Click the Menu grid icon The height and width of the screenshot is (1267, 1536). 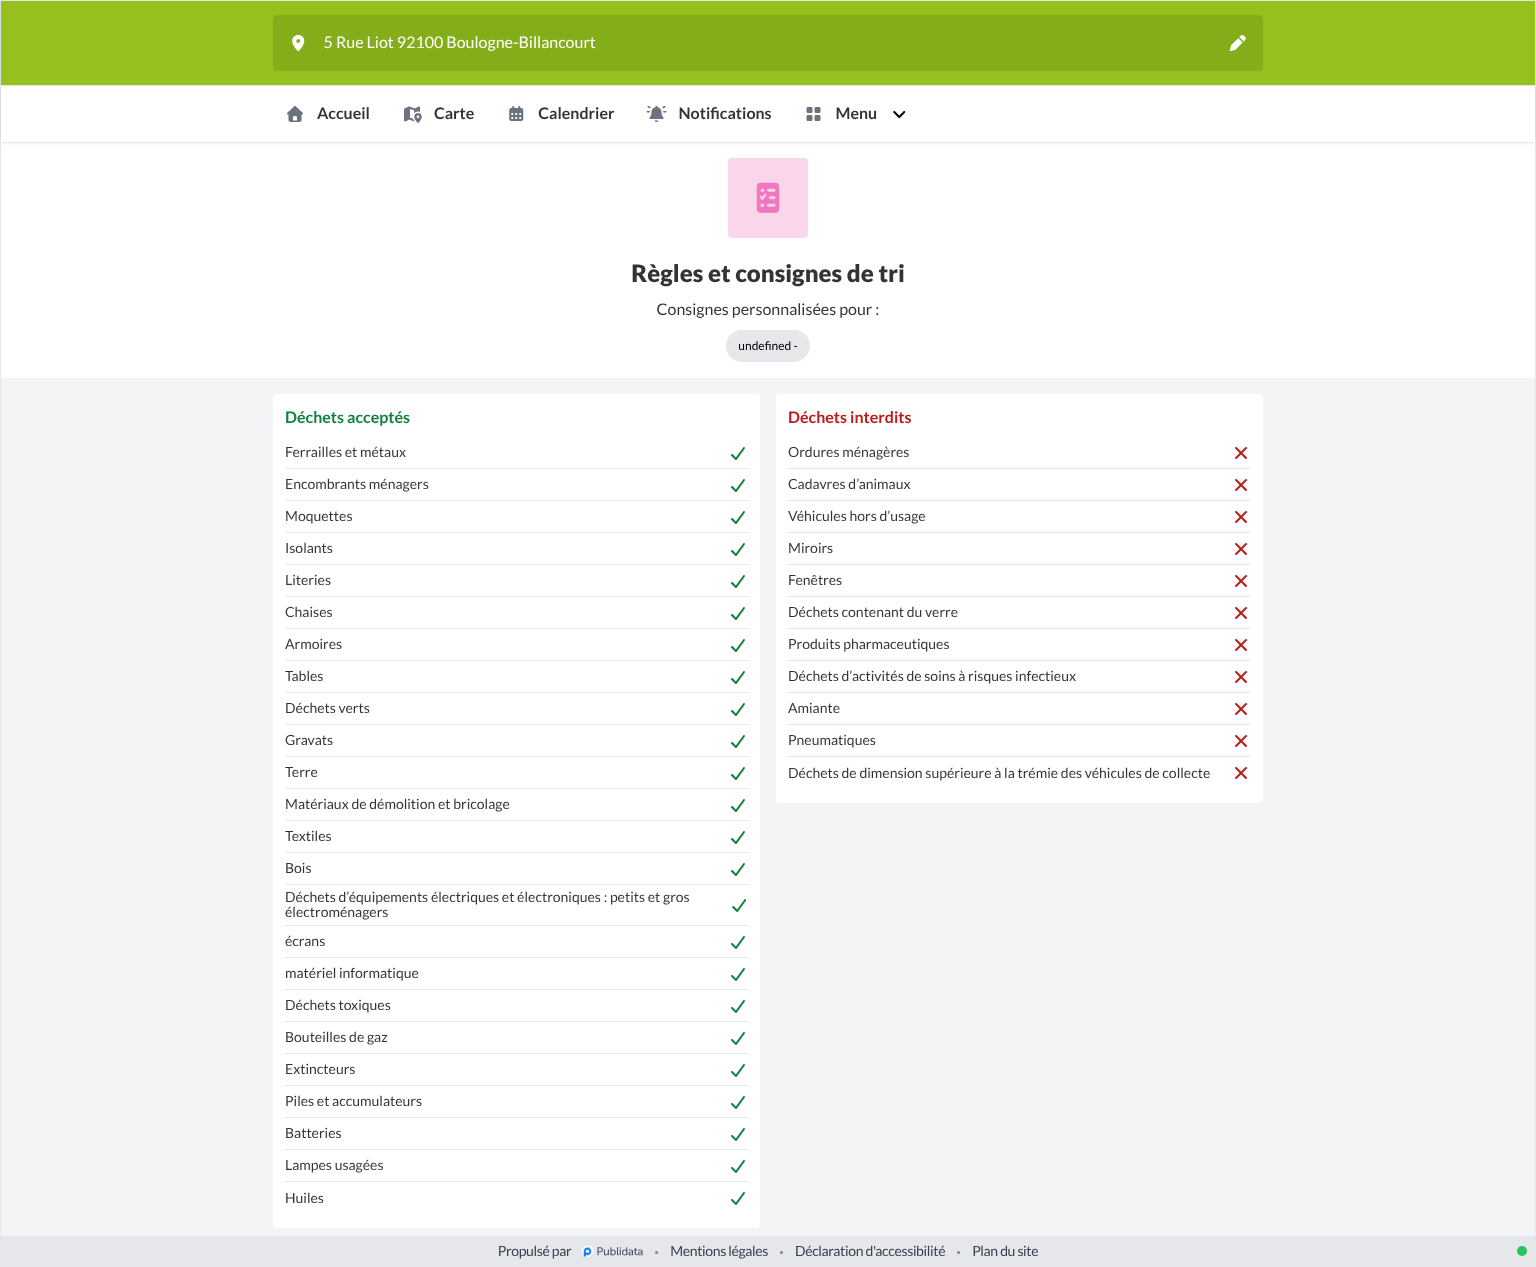pyautogui.click(x=813, y=114)
